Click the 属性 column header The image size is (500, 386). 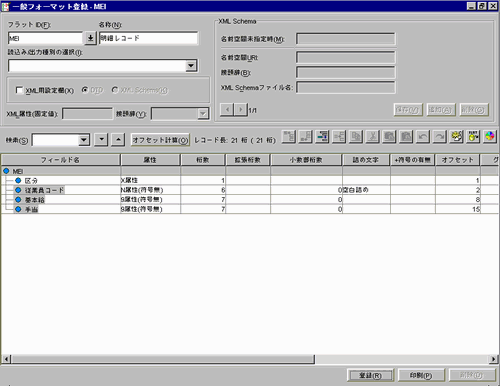pyautogui.click(x=150, y=160)
